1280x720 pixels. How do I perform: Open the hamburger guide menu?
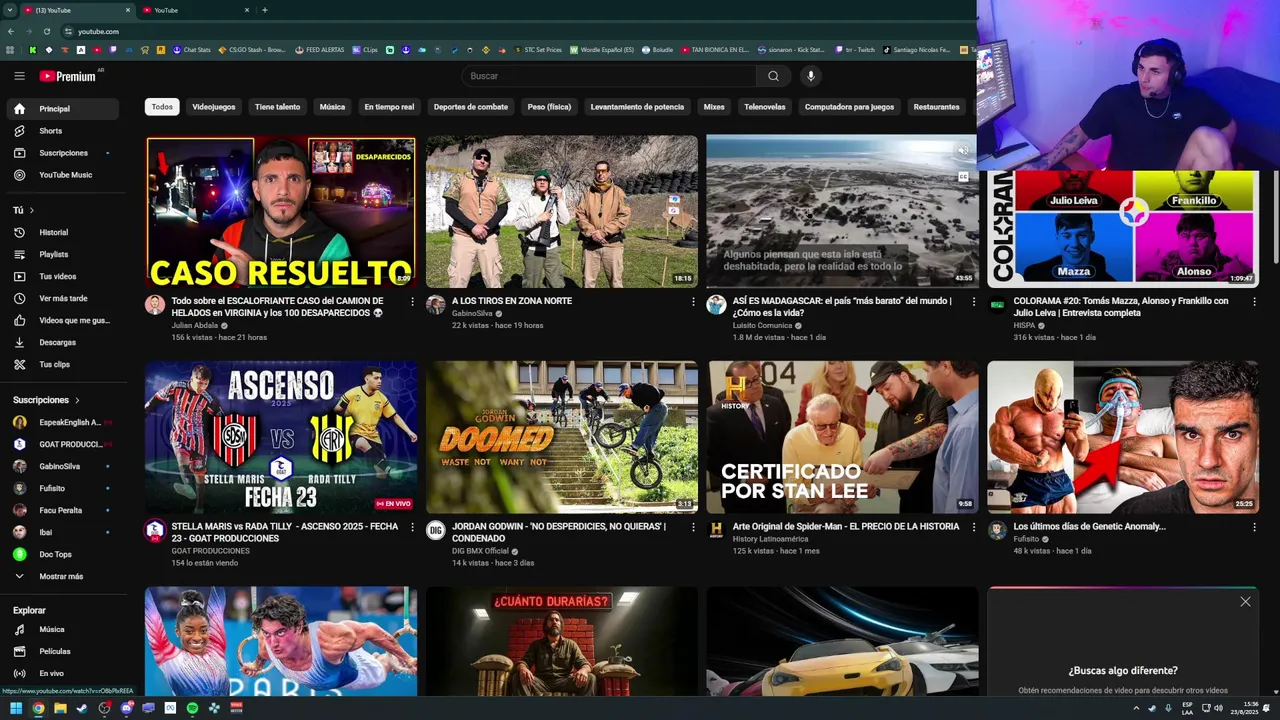click(x=19, y=76)
